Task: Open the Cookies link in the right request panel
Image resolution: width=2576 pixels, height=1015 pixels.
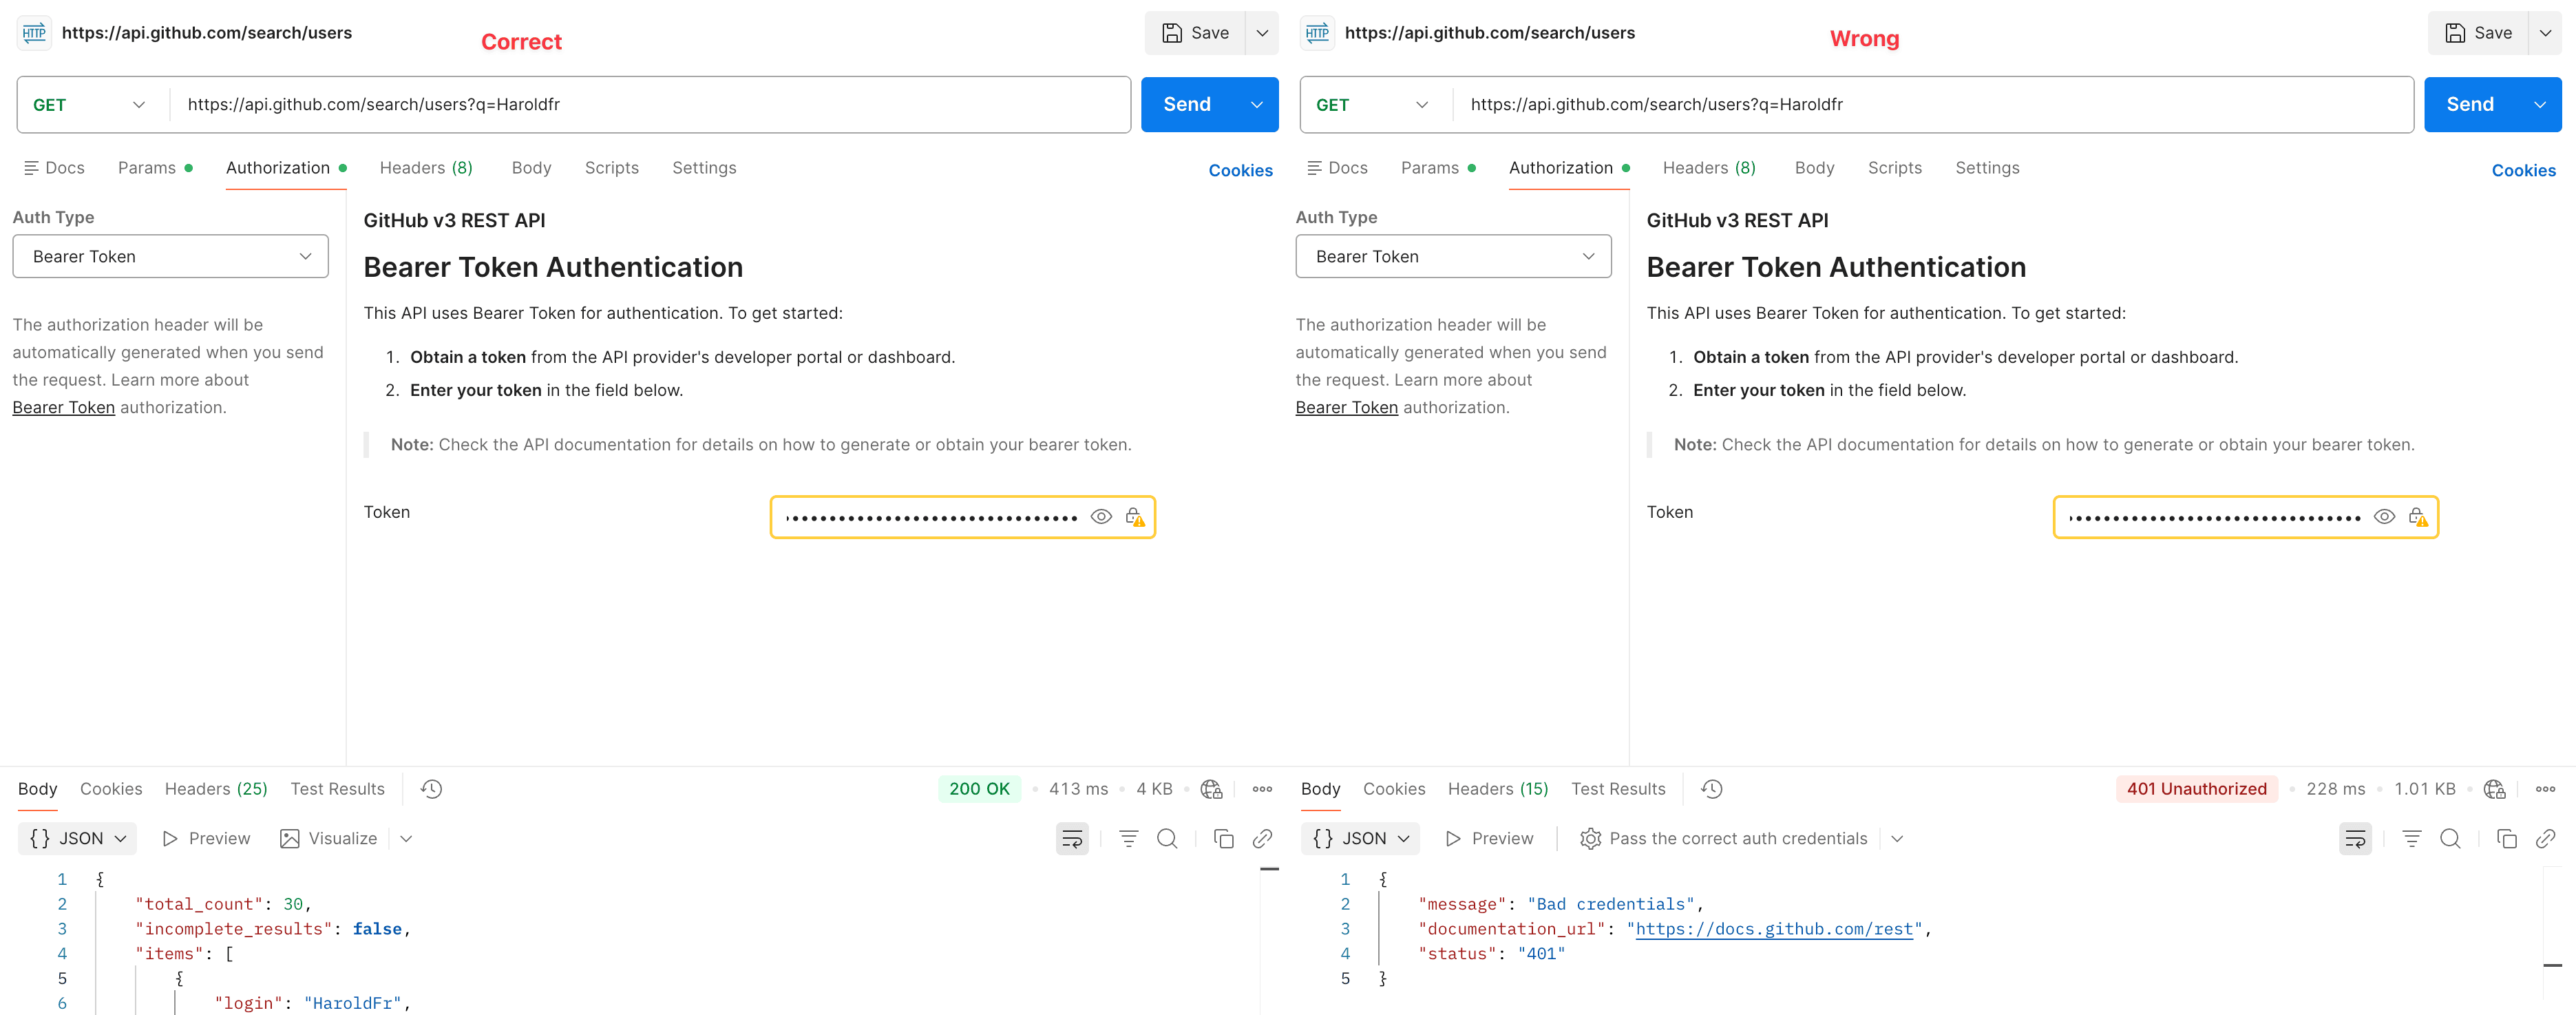Action: tap(2523, 171)
